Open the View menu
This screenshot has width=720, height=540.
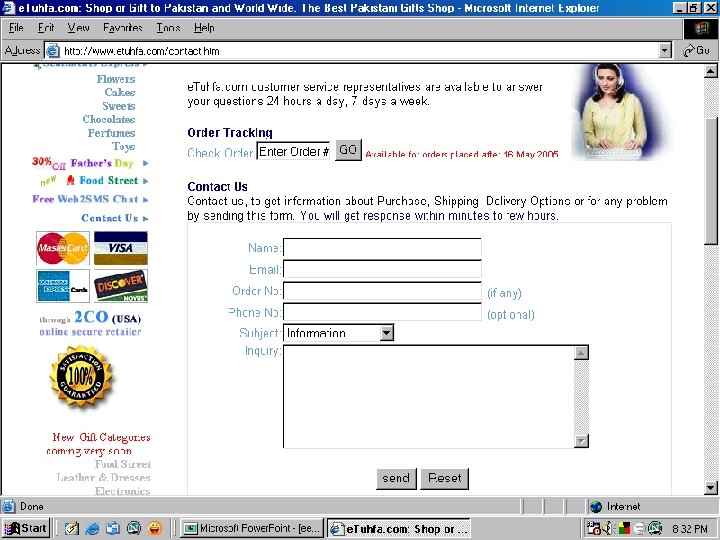click(78, 28)
